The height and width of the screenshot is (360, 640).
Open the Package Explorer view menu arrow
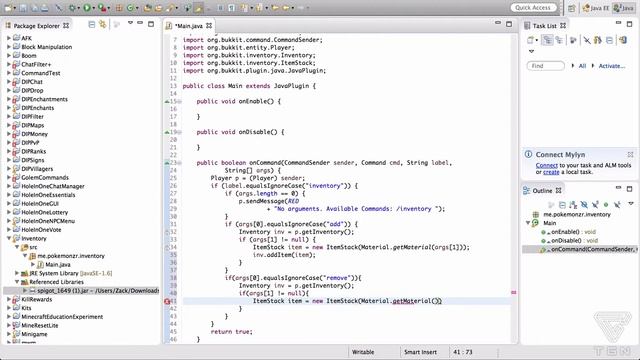(130, 23)
